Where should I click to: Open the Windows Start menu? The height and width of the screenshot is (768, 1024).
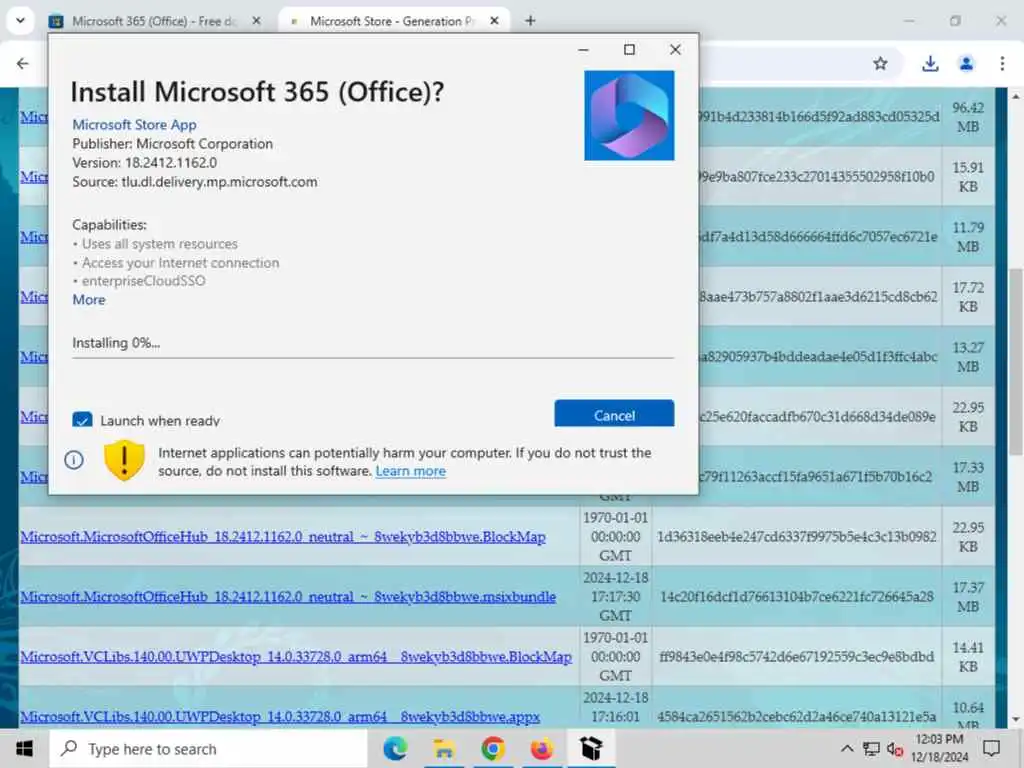point(24,748)
